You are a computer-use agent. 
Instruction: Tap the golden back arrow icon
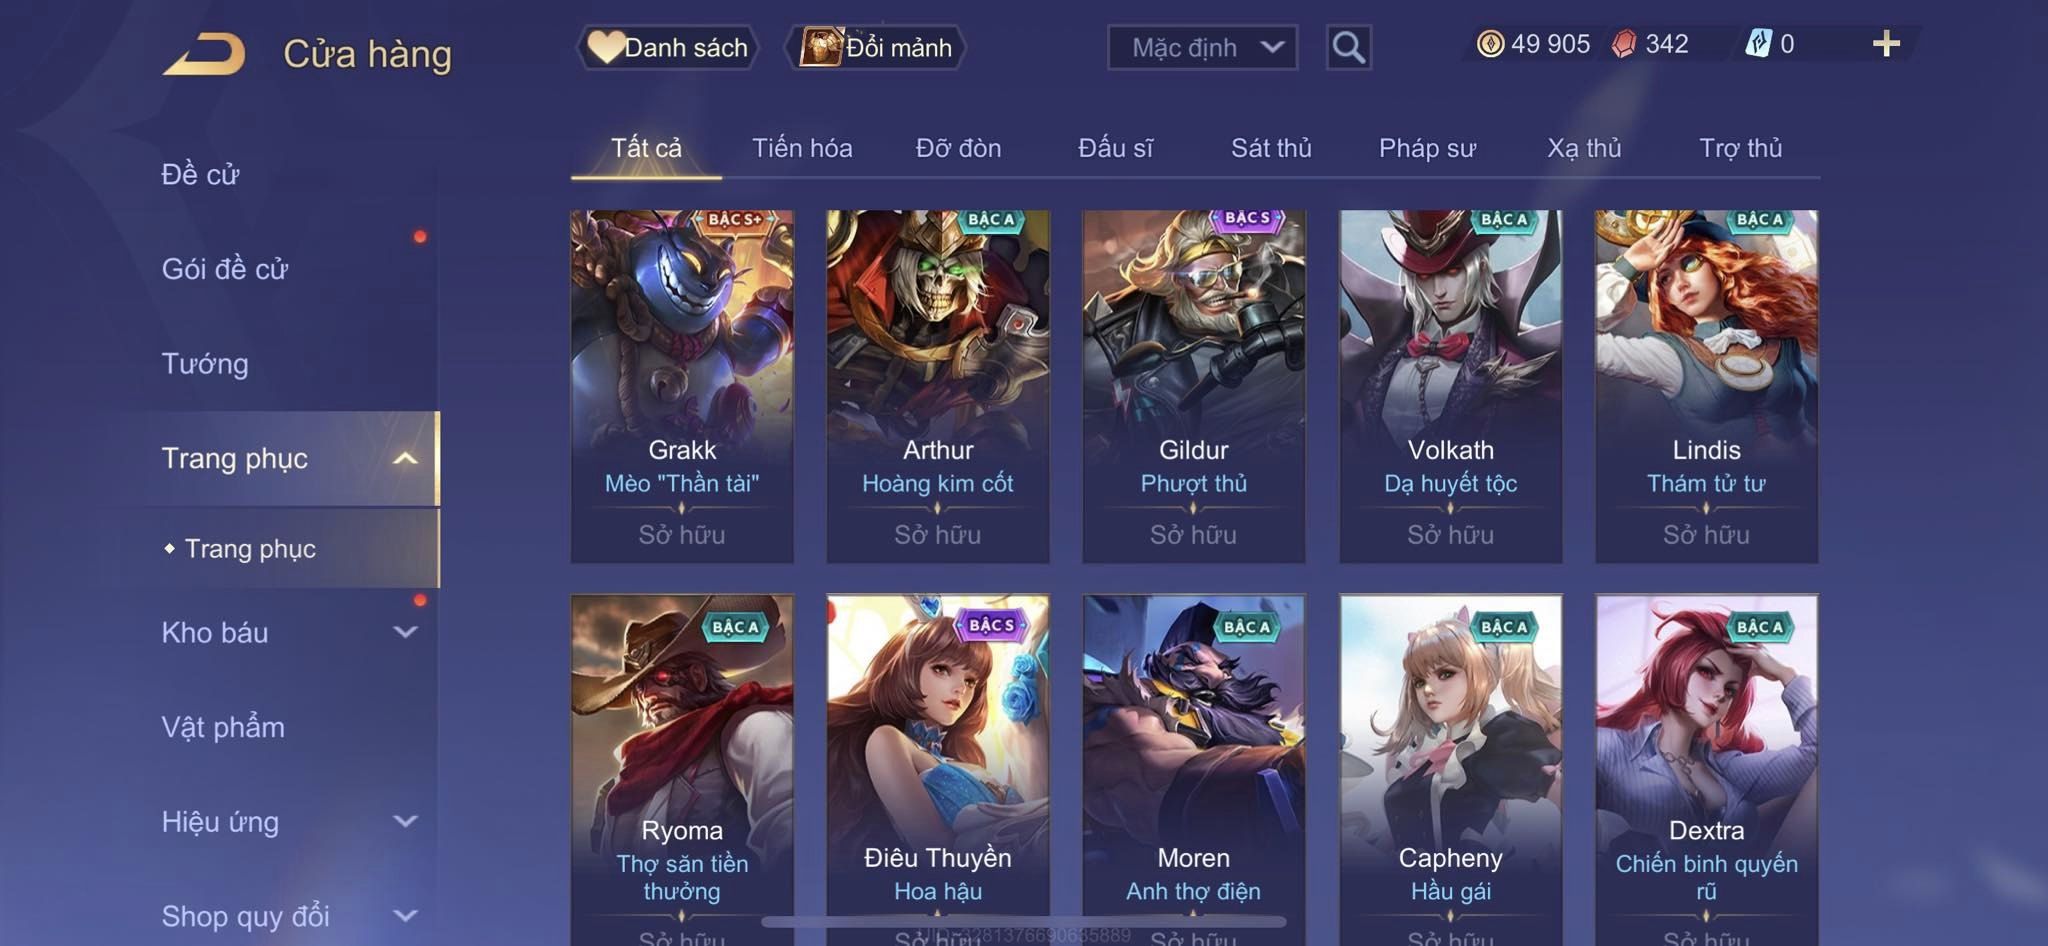pyautogui.click(x=205, y=53)
